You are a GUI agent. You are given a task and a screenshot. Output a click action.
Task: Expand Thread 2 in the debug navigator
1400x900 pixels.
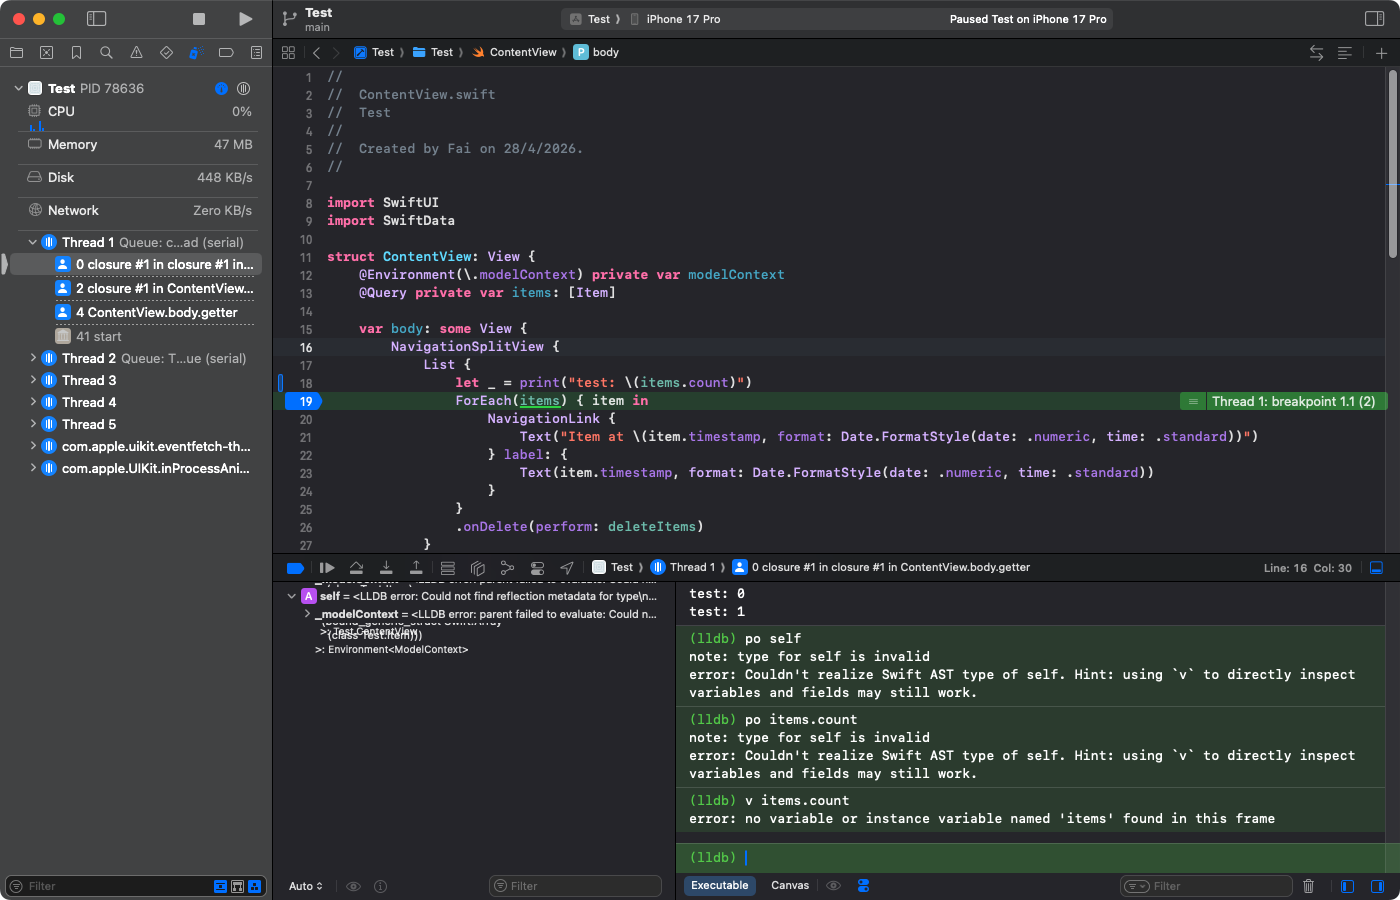(x=33, y=358)
